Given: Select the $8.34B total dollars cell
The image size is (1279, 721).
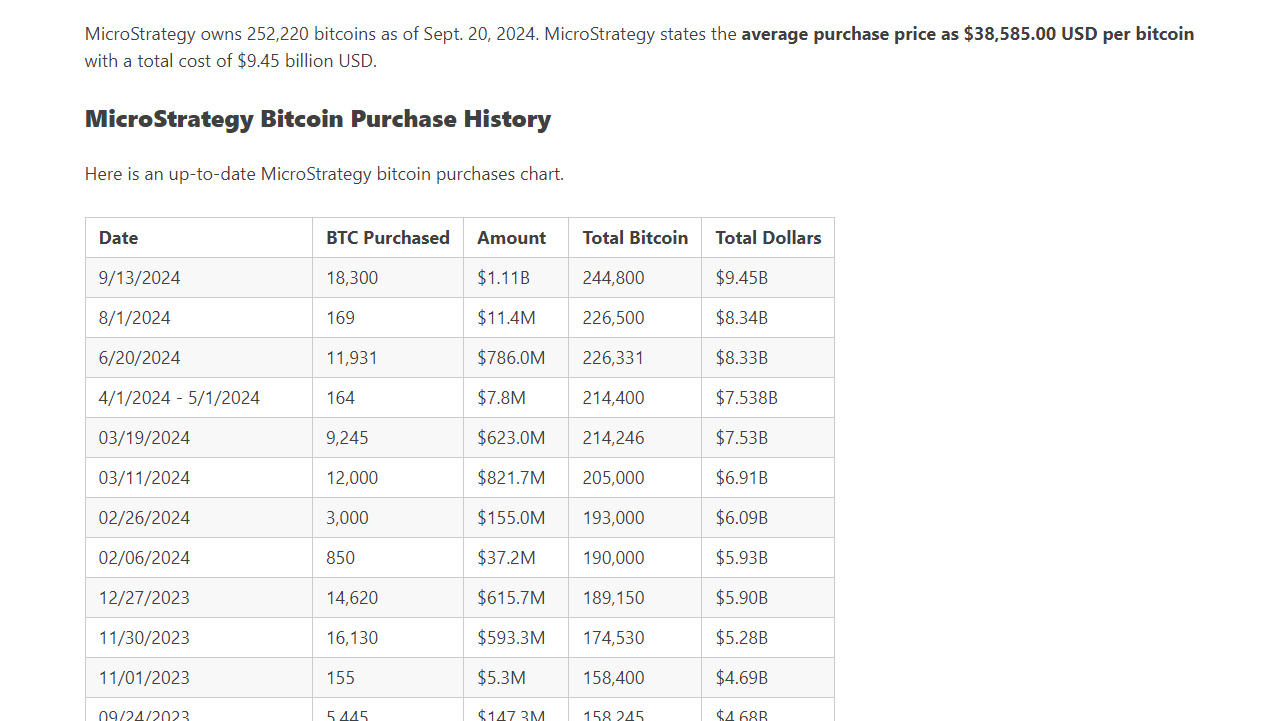Looking at the screenshot, I should [x=768, y=318].
